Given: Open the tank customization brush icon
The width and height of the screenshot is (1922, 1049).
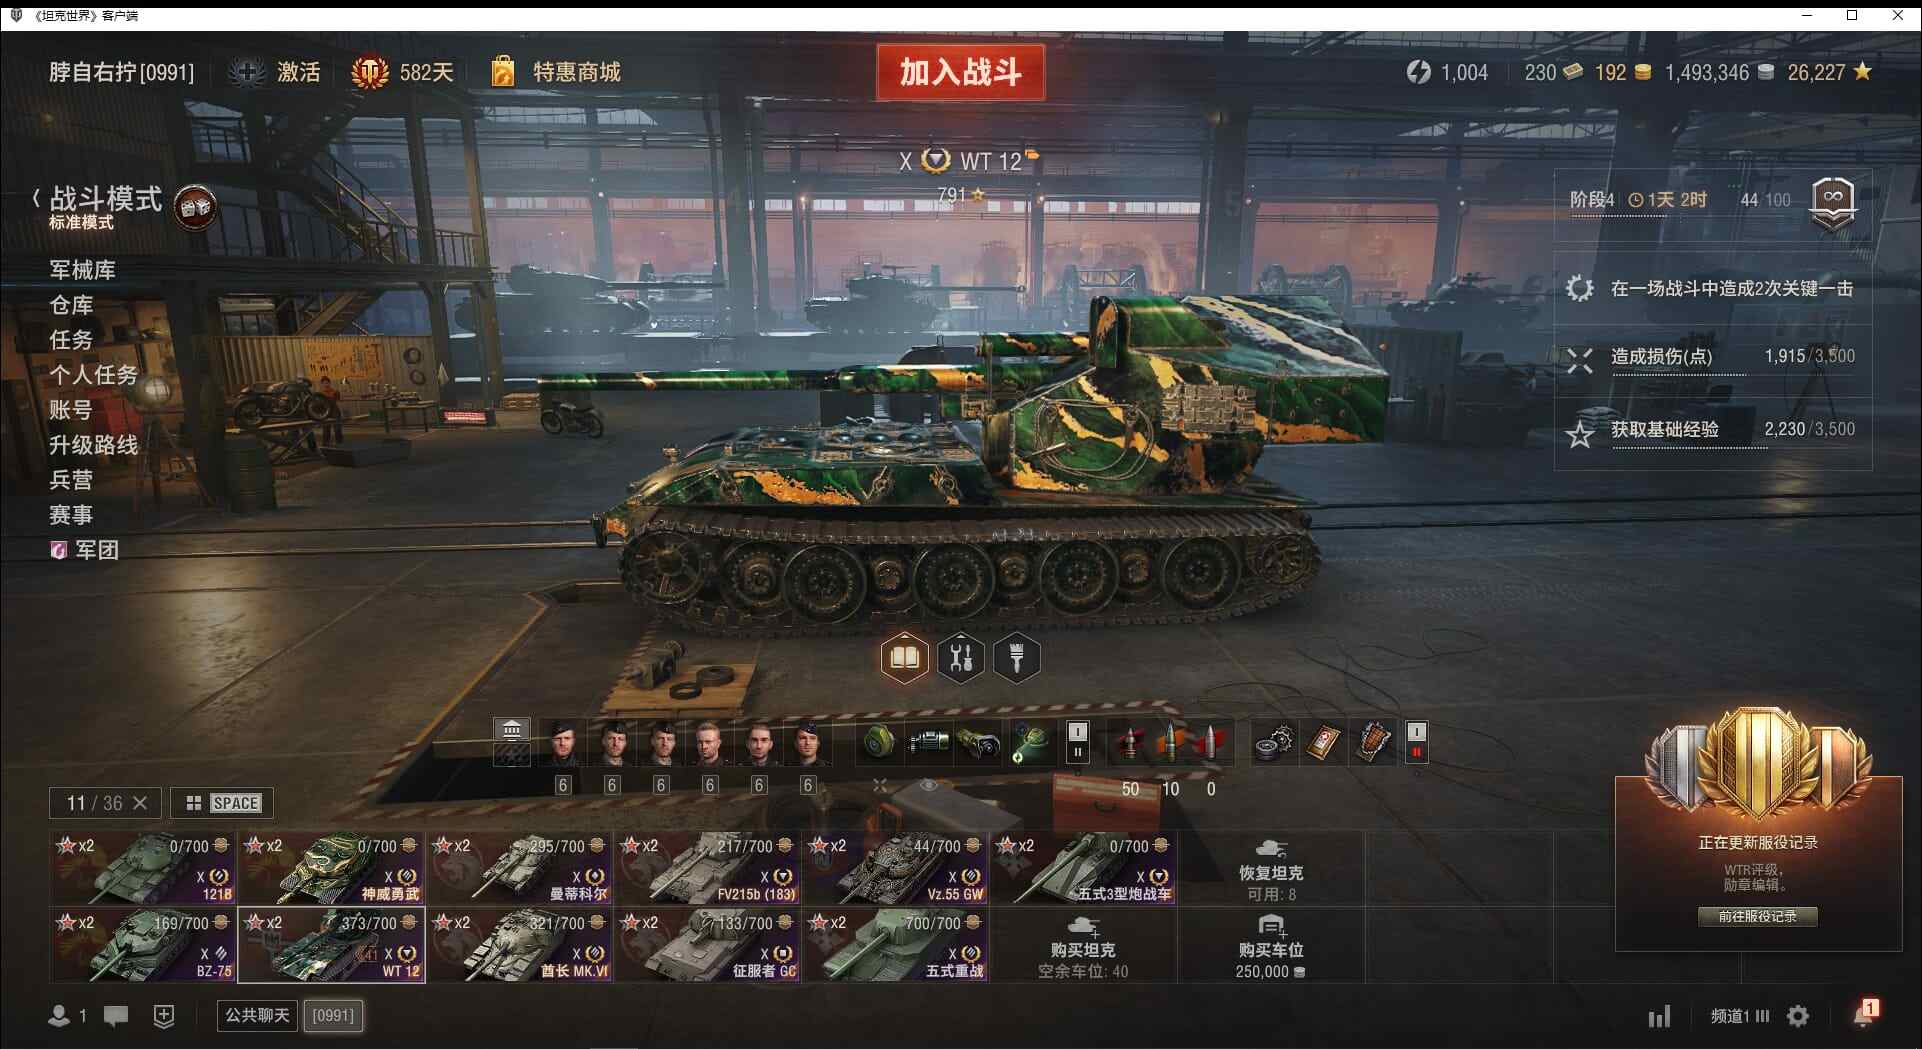Looking at the screenshot, I should 1017,658.
